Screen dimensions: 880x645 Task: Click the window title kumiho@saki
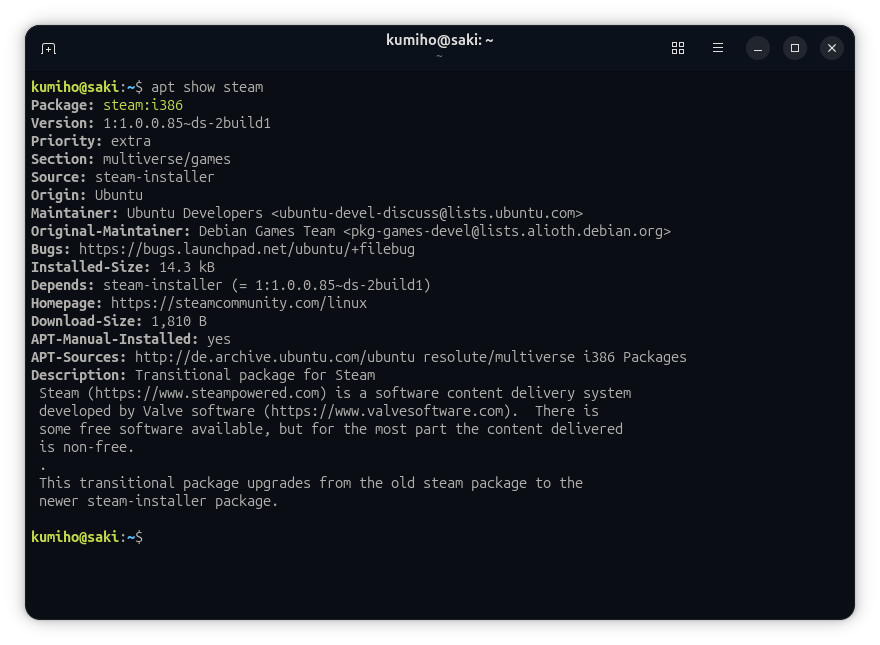[440, 40]
